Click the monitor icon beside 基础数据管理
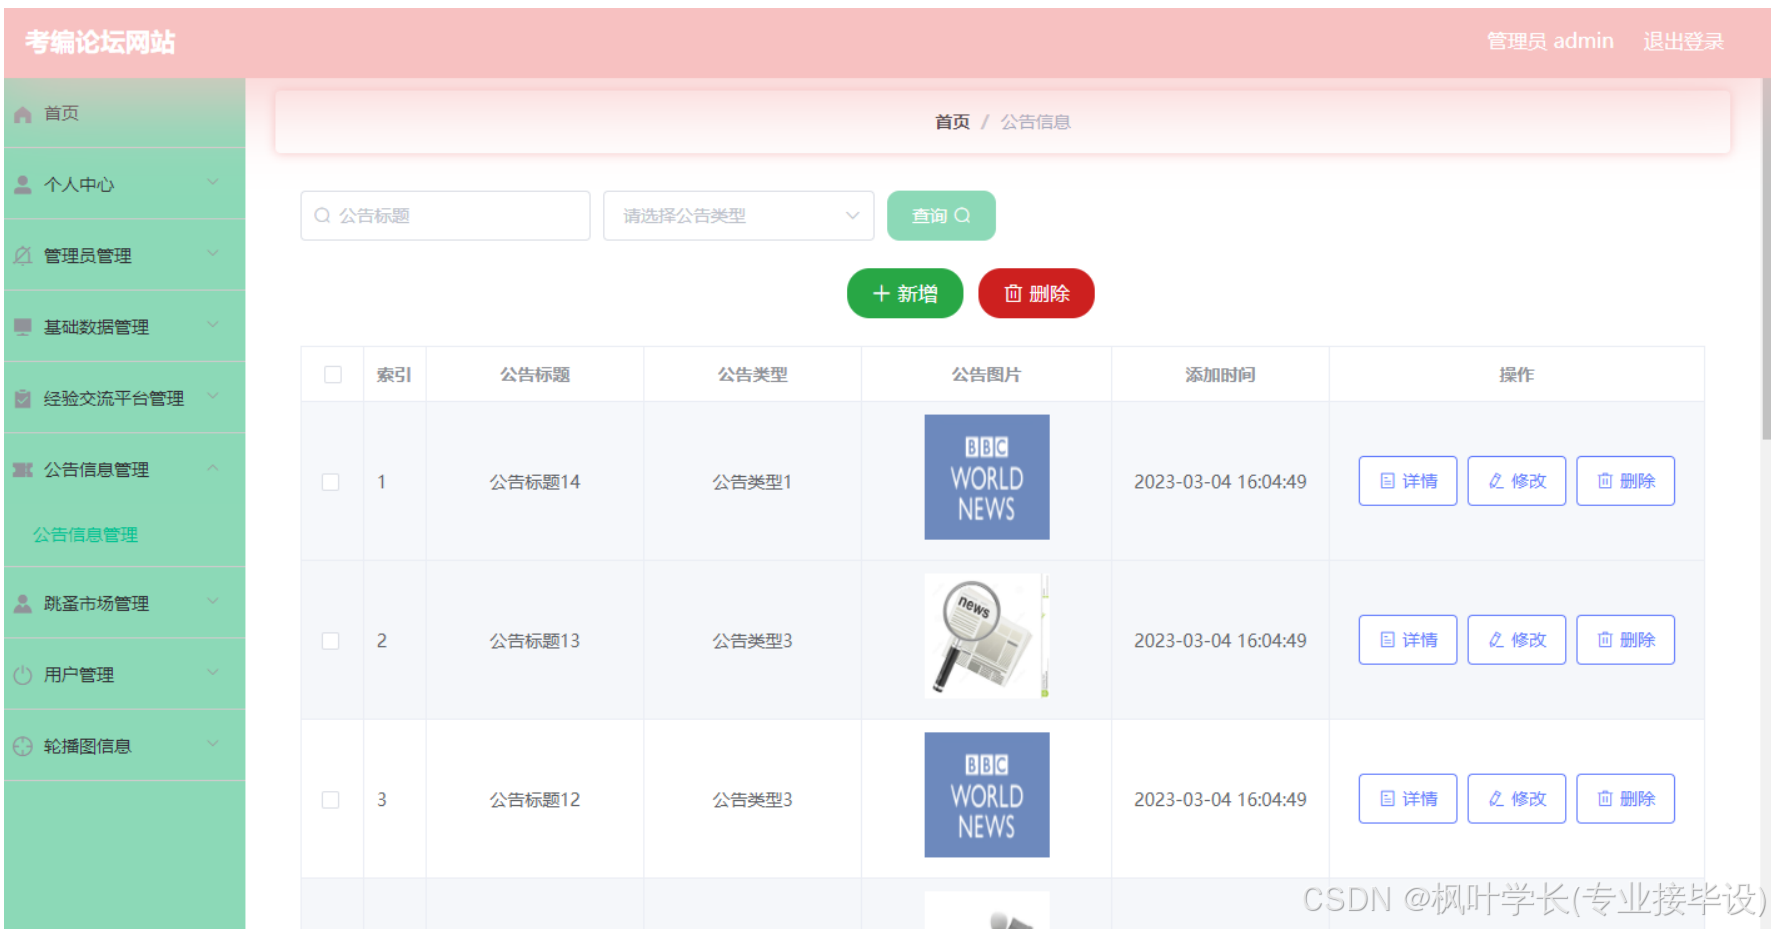Viewport: 1771px width, 929px height. [23, 327]
